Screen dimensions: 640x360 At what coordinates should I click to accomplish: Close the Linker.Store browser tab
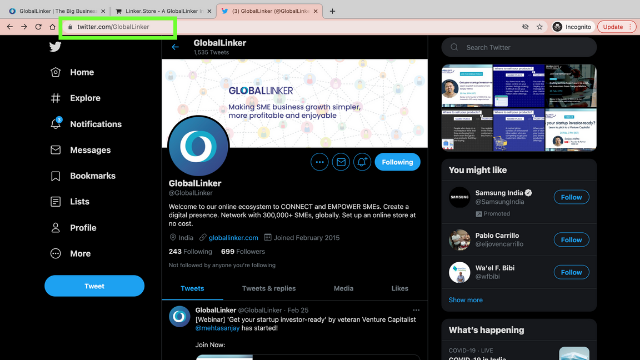pyautogui.click(x=209, y=11)
